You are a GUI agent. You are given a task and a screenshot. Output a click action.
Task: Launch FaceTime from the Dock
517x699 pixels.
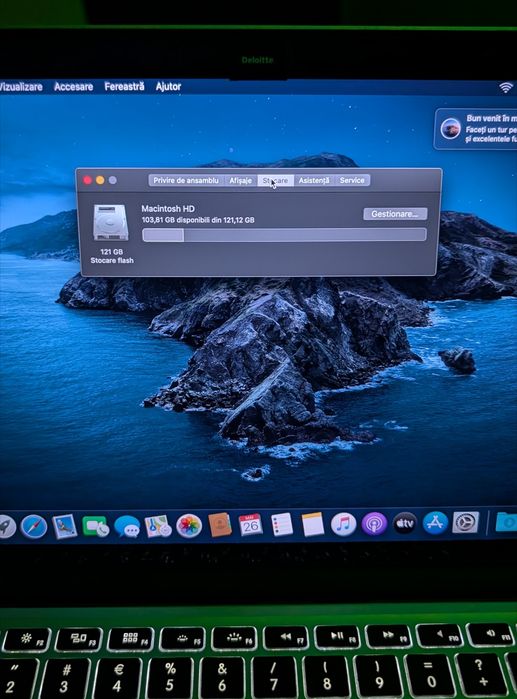pyautogui.click(x=95, y=526)
